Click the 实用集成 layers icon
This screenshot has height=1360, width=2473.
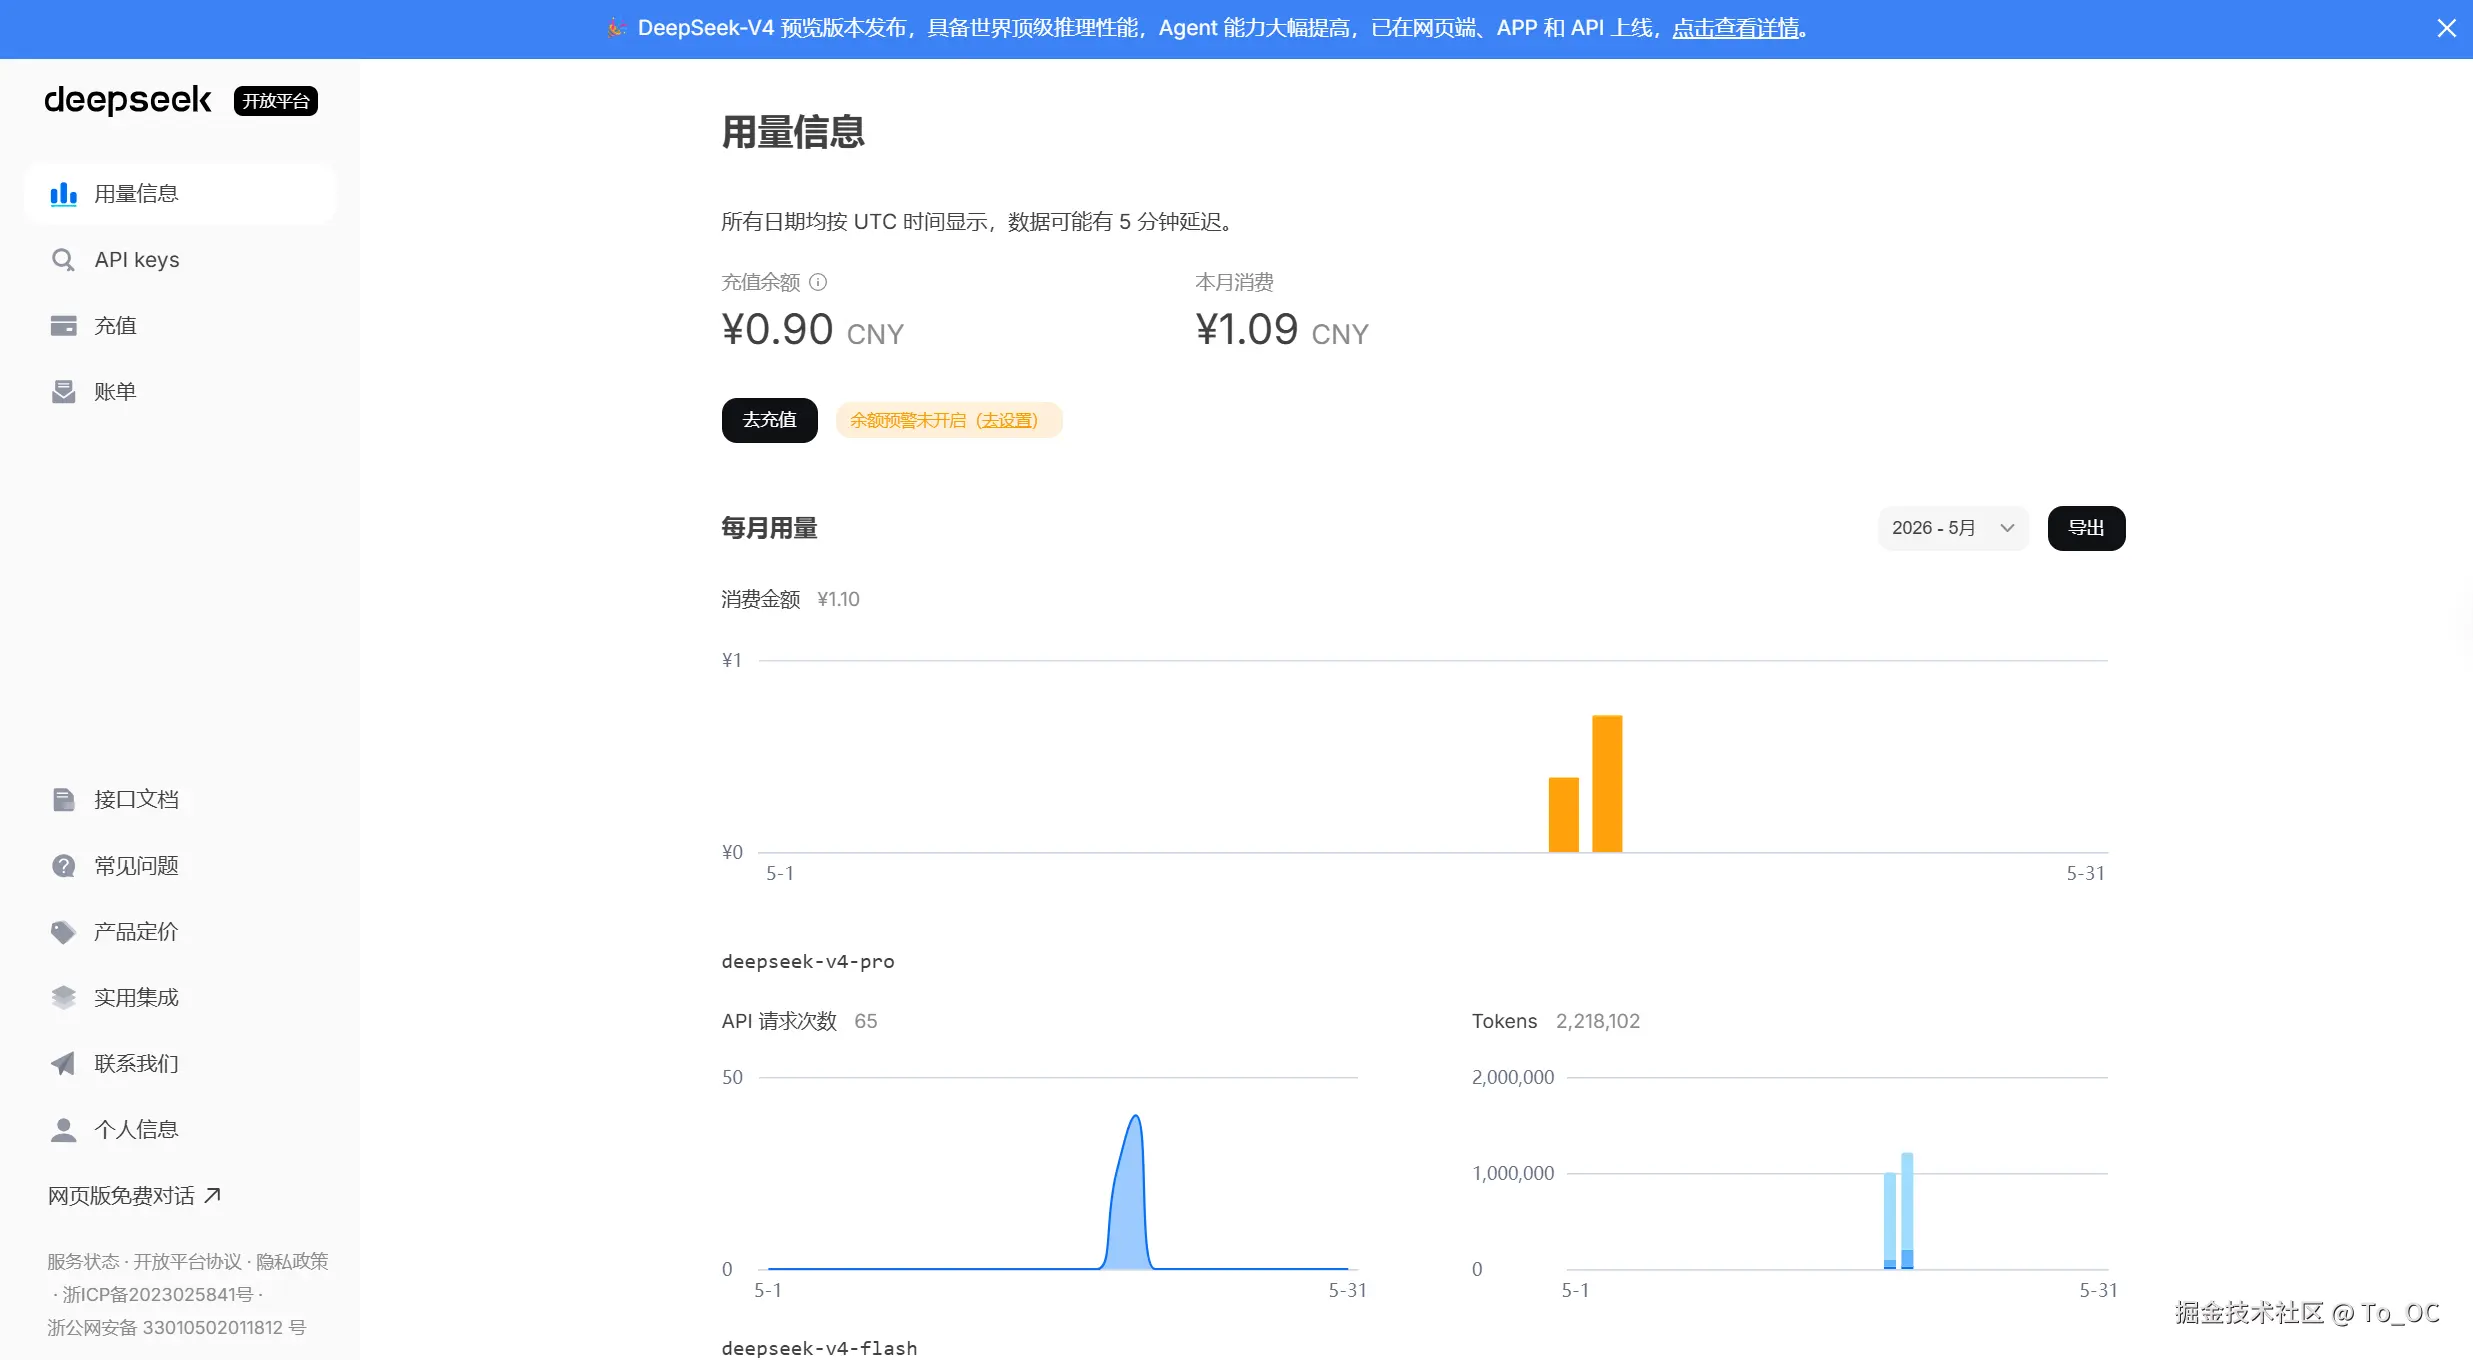63,998
